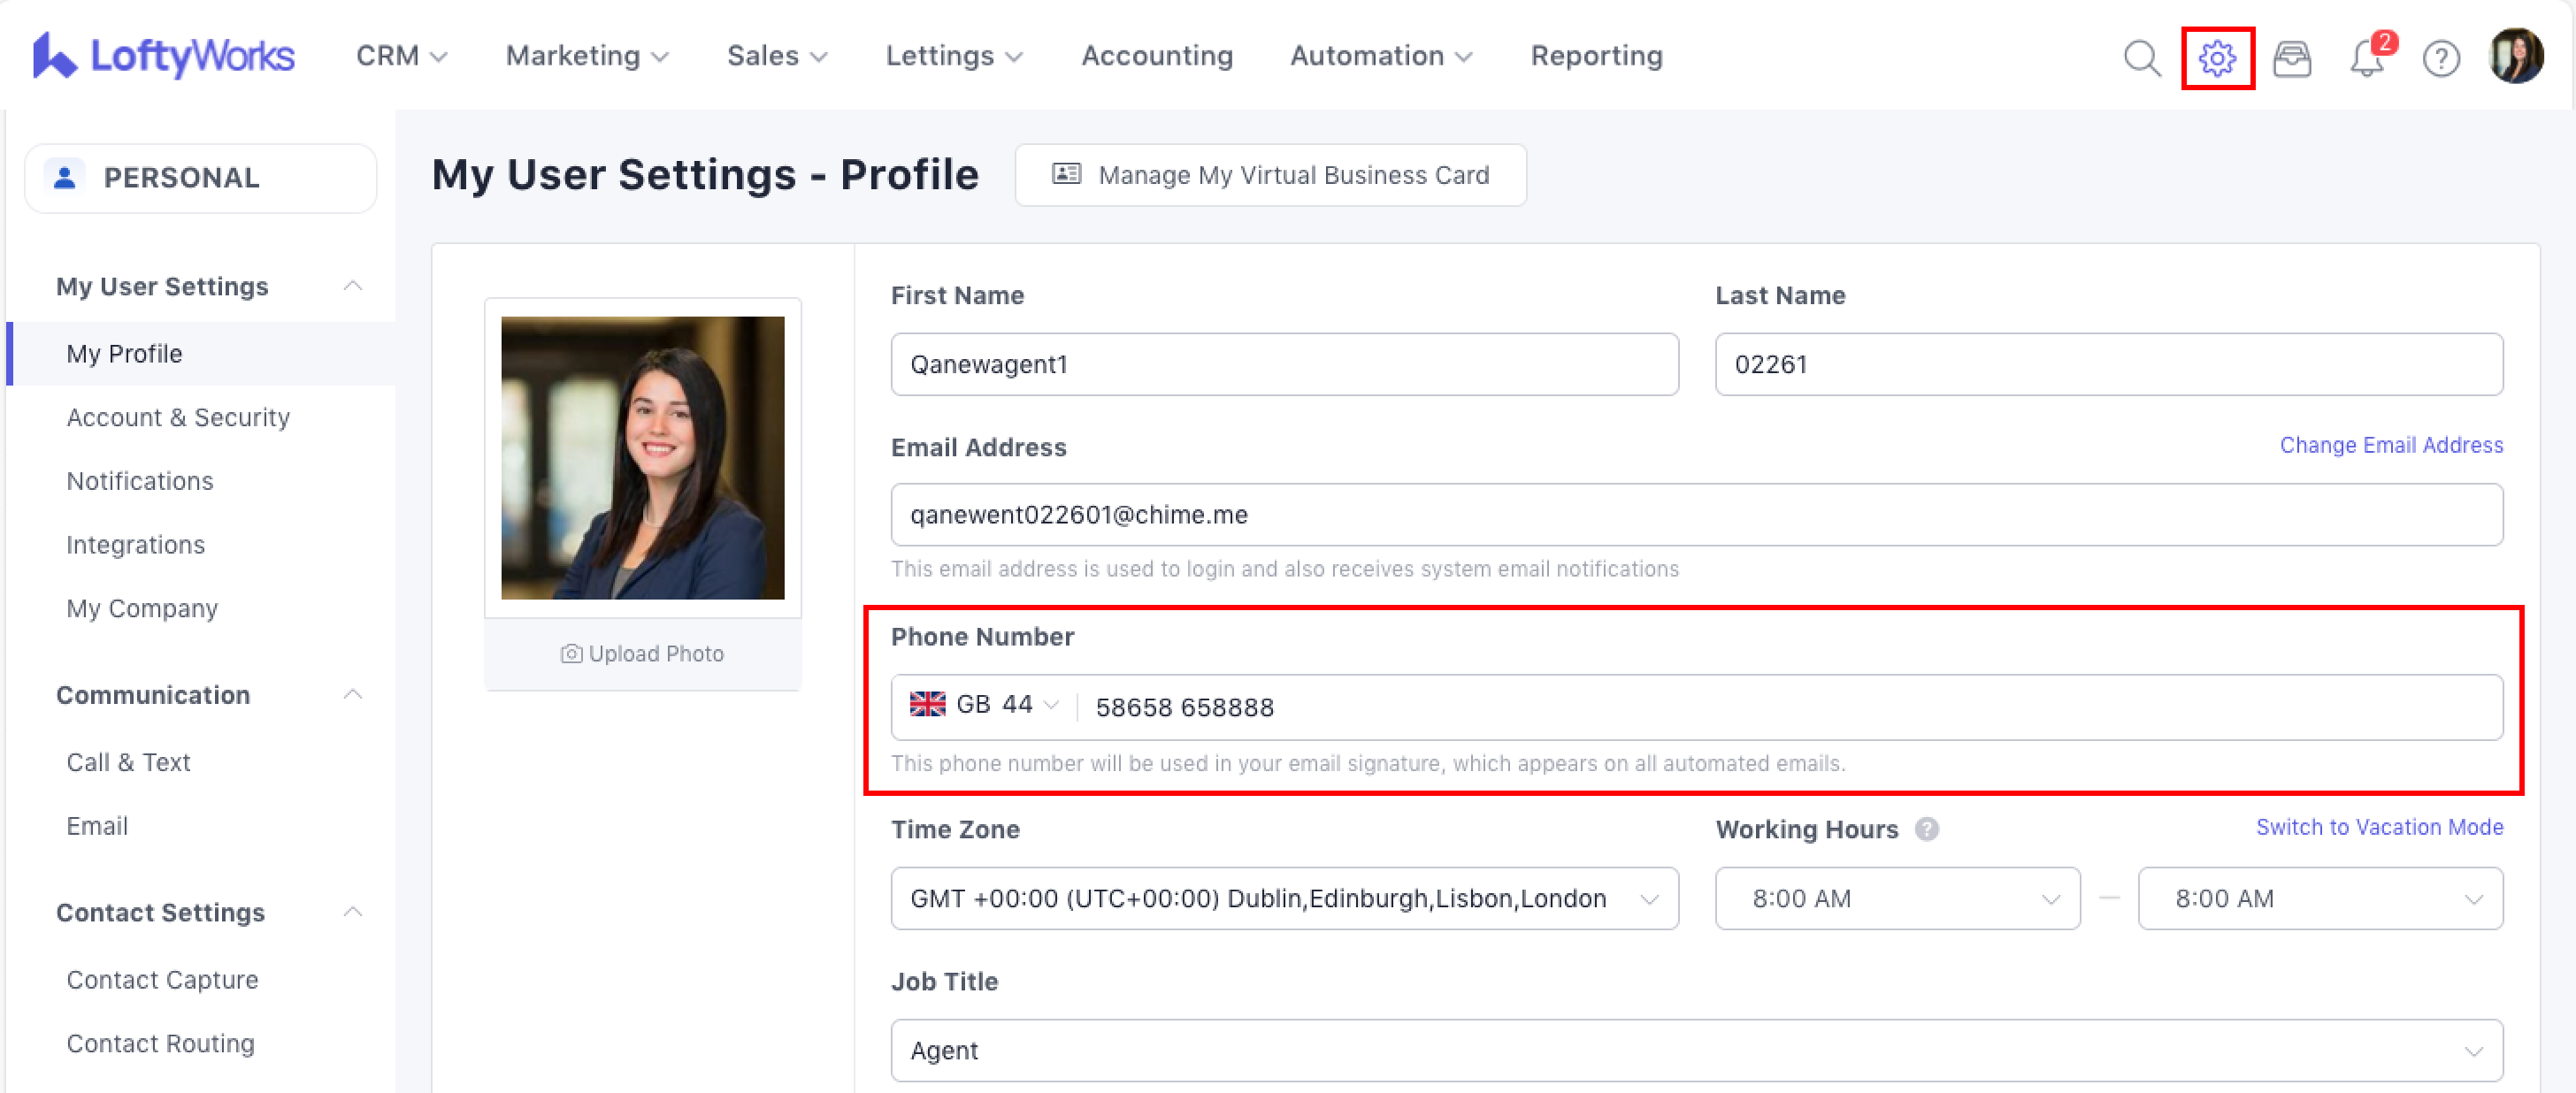This screenshot has width=2576, height=1093.
Task: Click Manage My Virtual Business Card
Action: [1270, 175]
